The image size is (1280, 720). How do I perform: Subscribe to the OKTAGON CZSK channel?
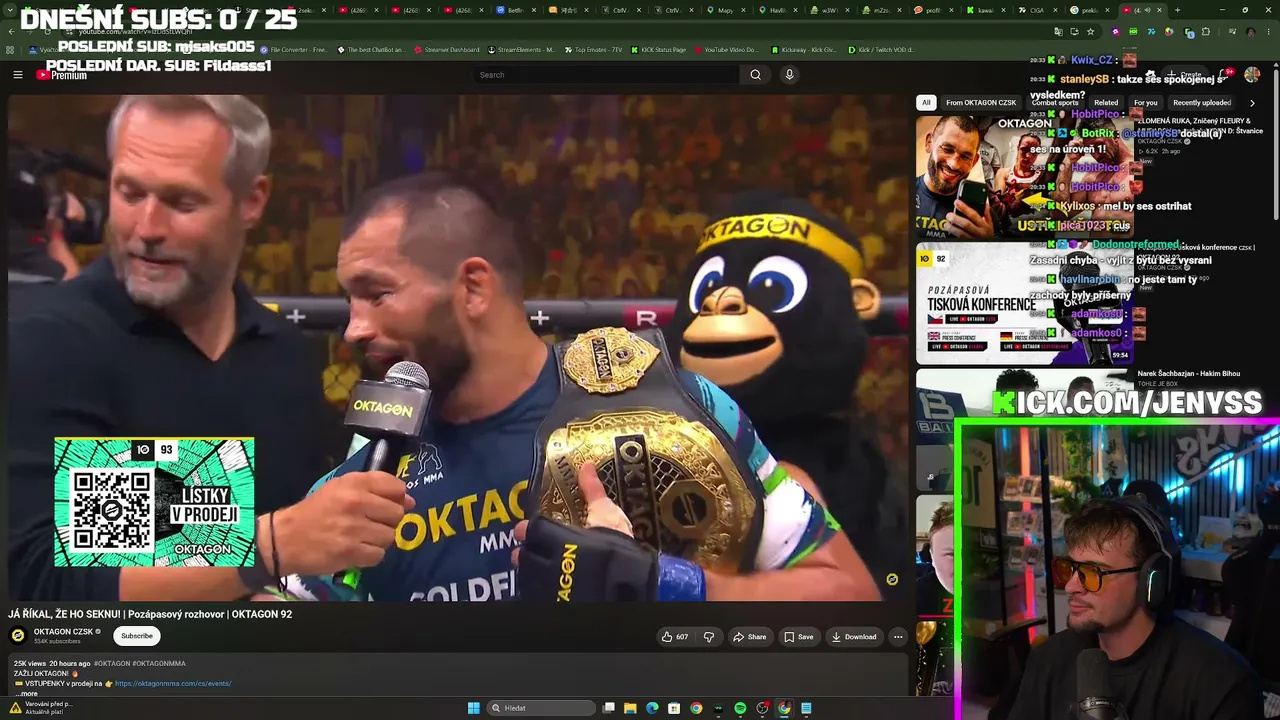pyautogui.click(x=137, y=636)
